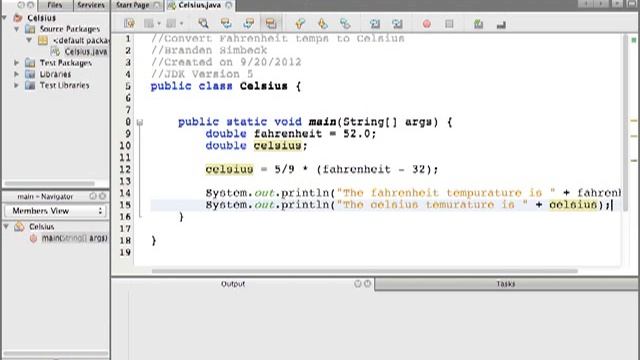Click the Test Libraries folder icon
Viewport: 640px width, 360px height.
[30, 85]
